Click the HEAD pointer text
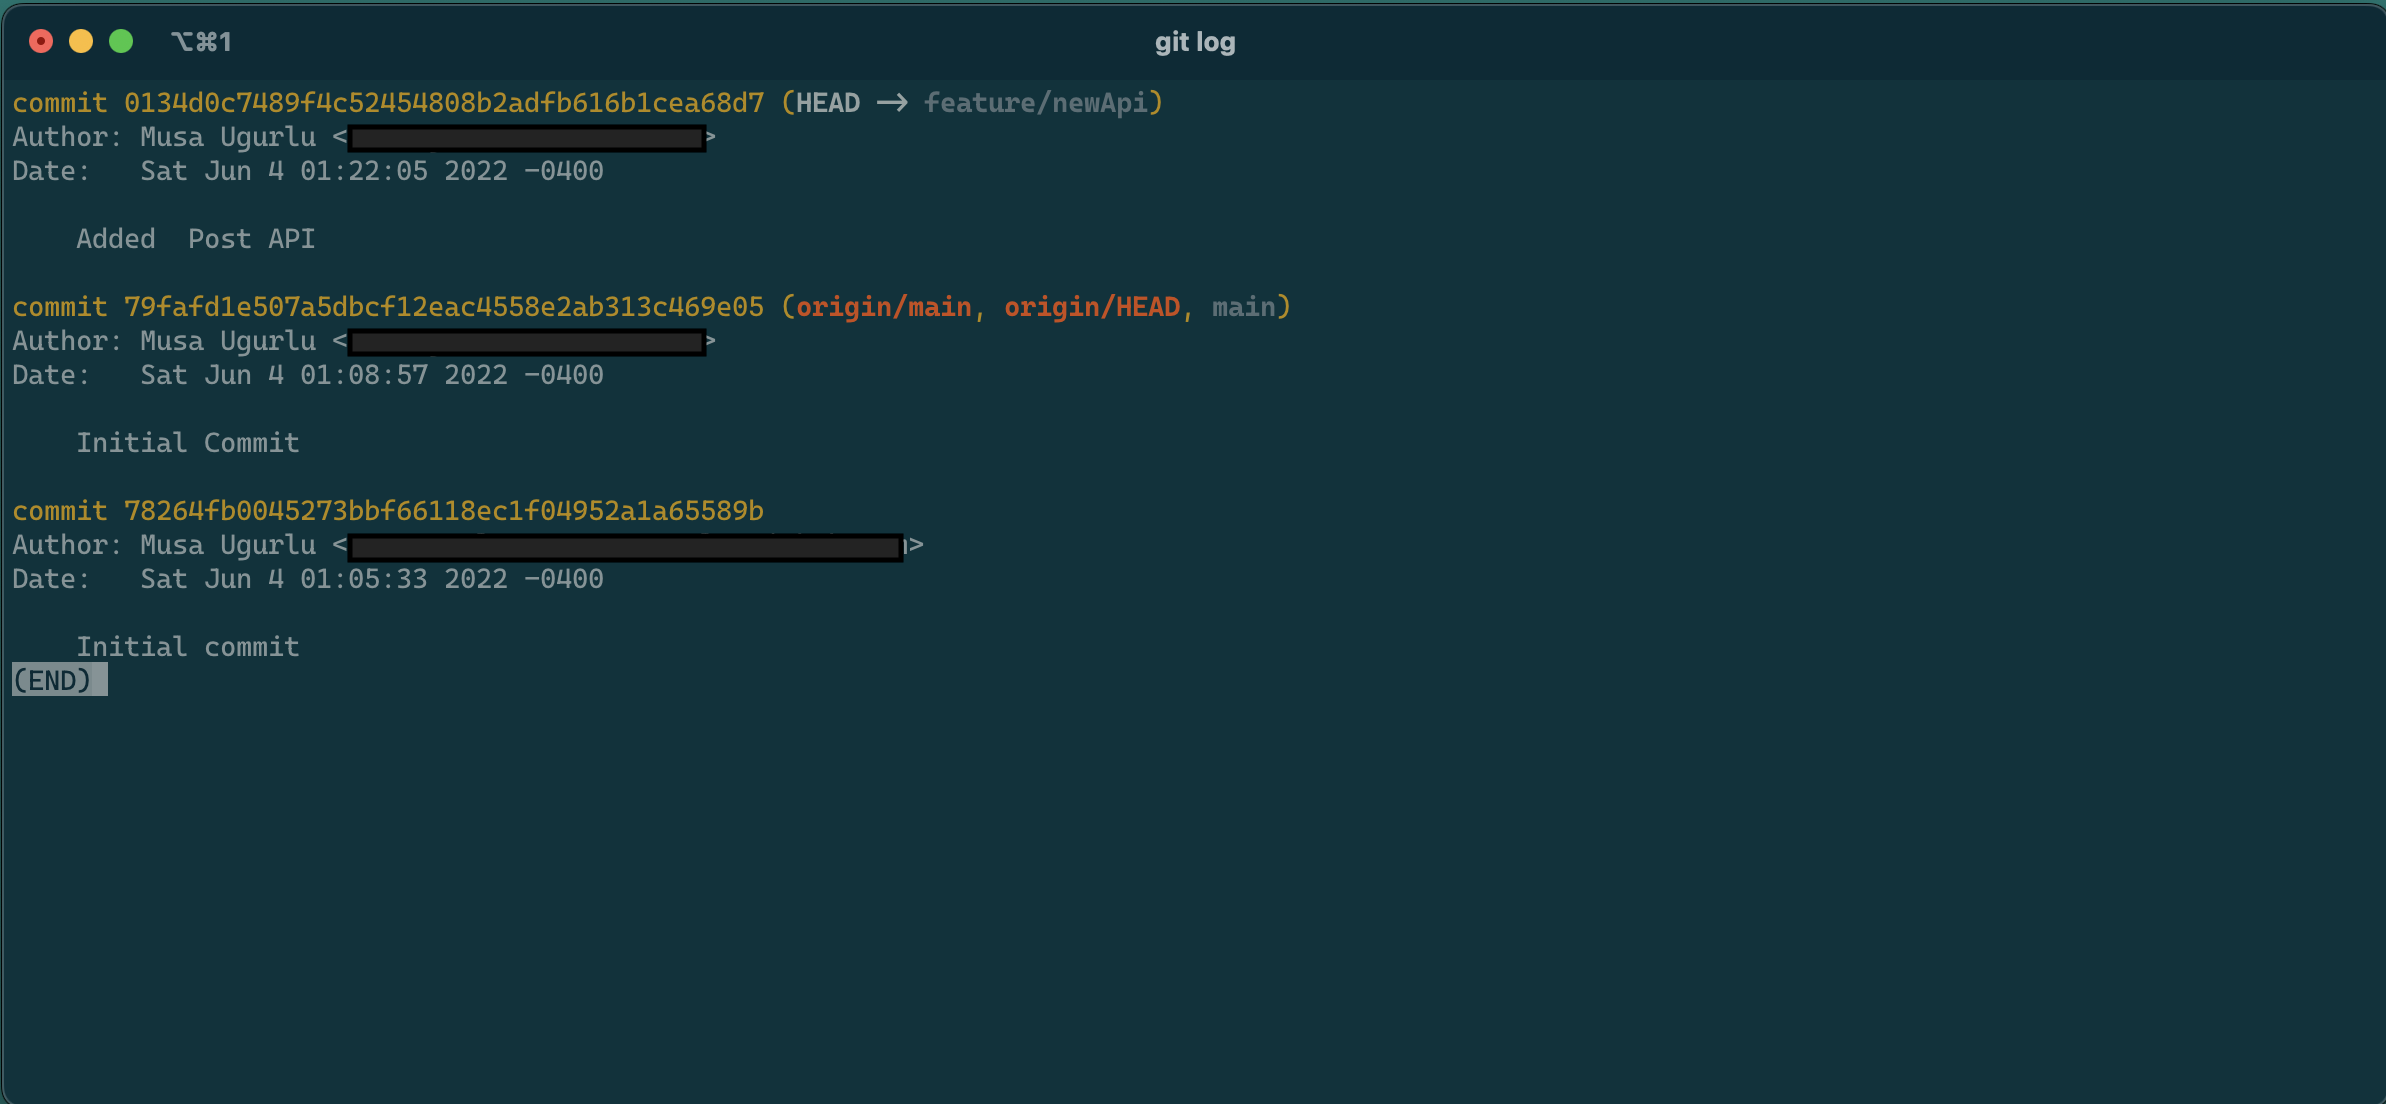The image size is (2386, 1104). point(827,103)
